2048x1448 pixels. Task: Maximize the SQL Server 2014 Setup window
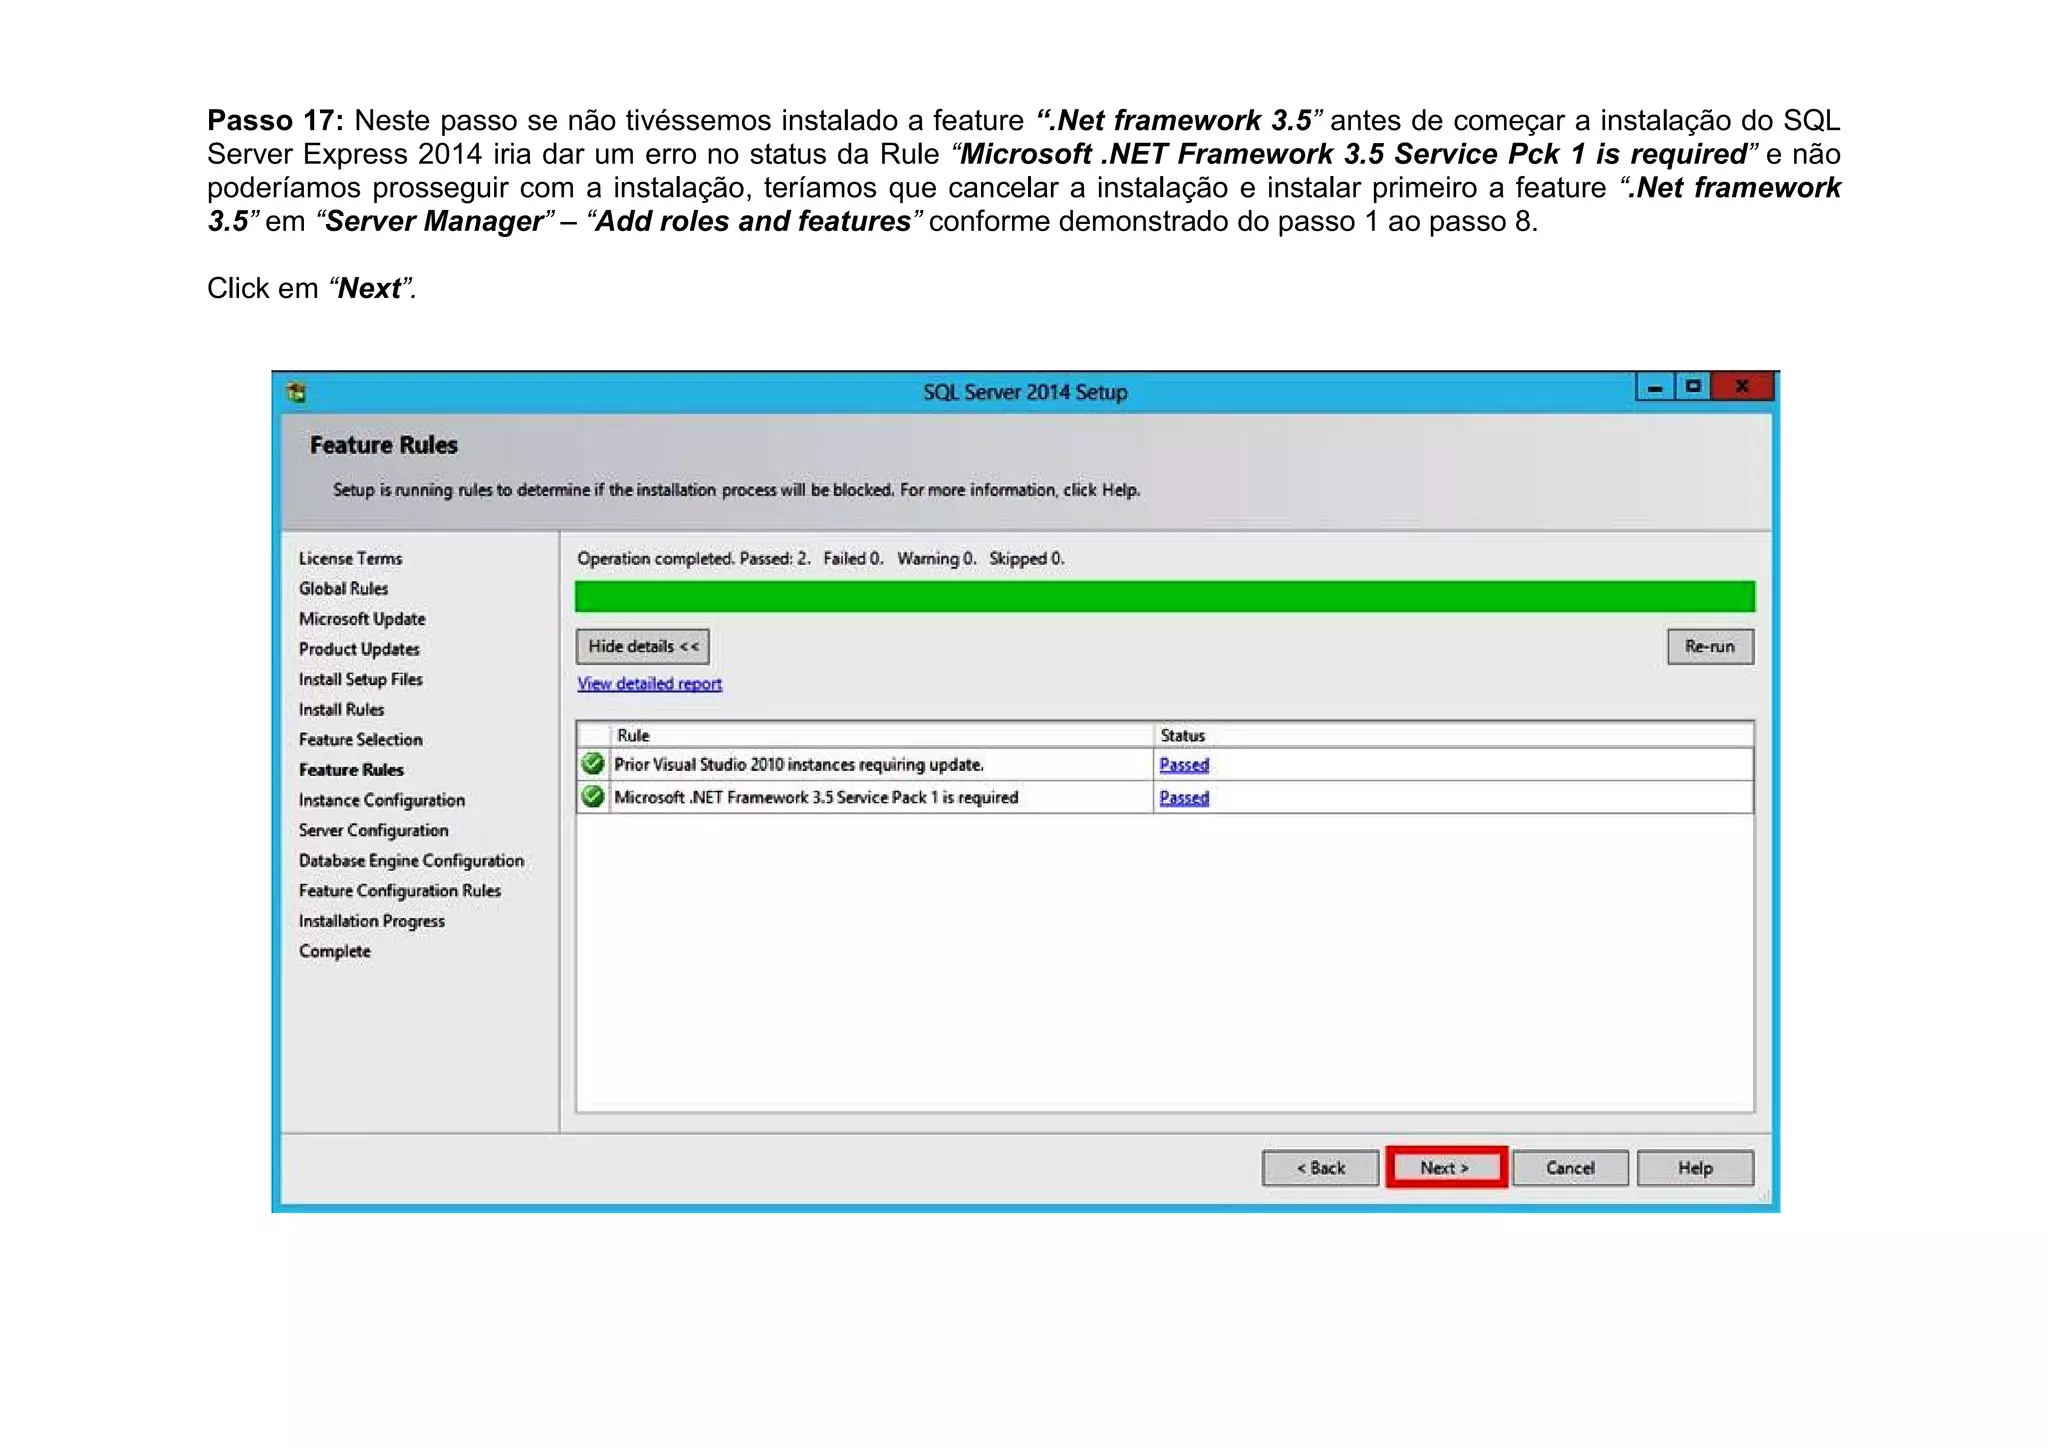click(1693, 386)
